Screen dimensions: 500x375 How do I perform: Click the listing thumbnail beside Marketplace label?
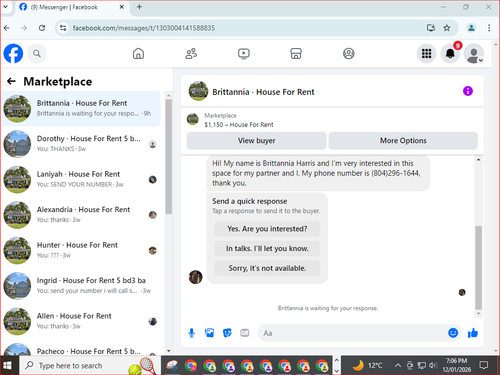[193, 119]
